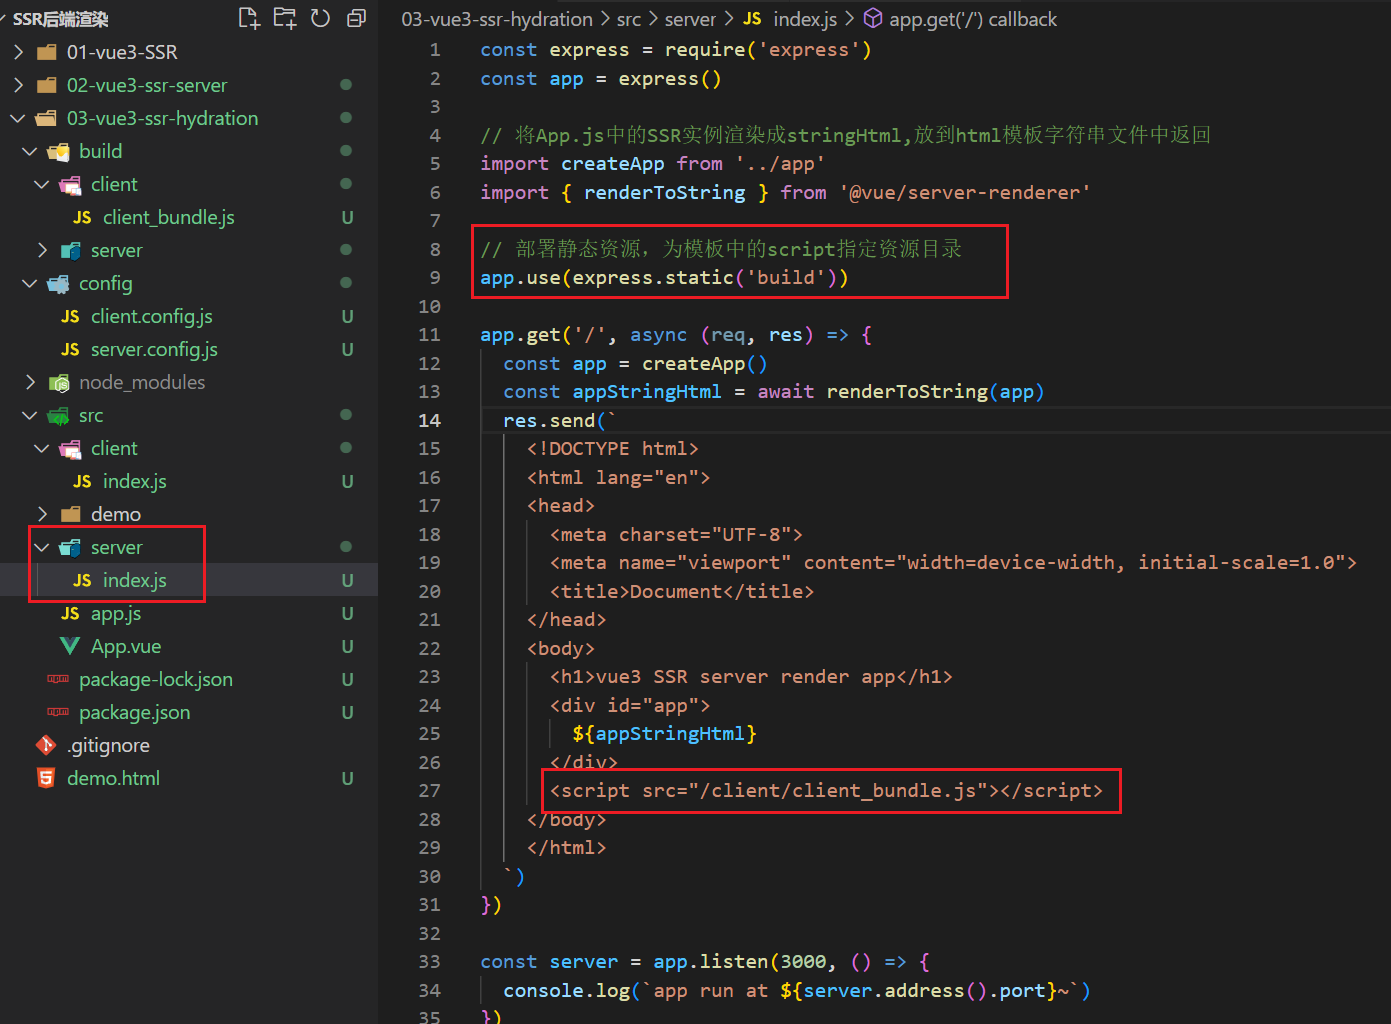Collapse the 03-vue3-ssr-hydration folder

coord(18,118)
